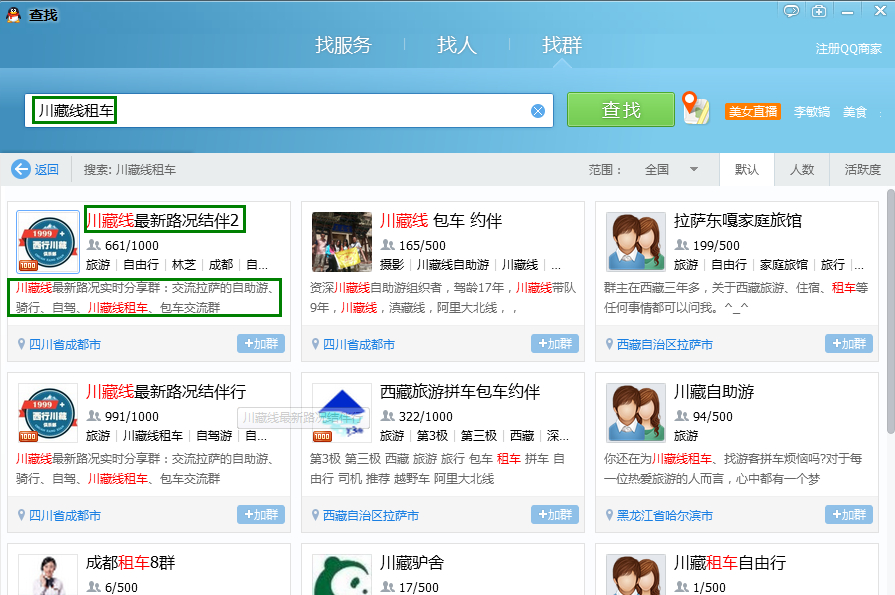The image size is (895, 595).
Task: Click the 返回 back arrow icon
Action: coord(21,169)
